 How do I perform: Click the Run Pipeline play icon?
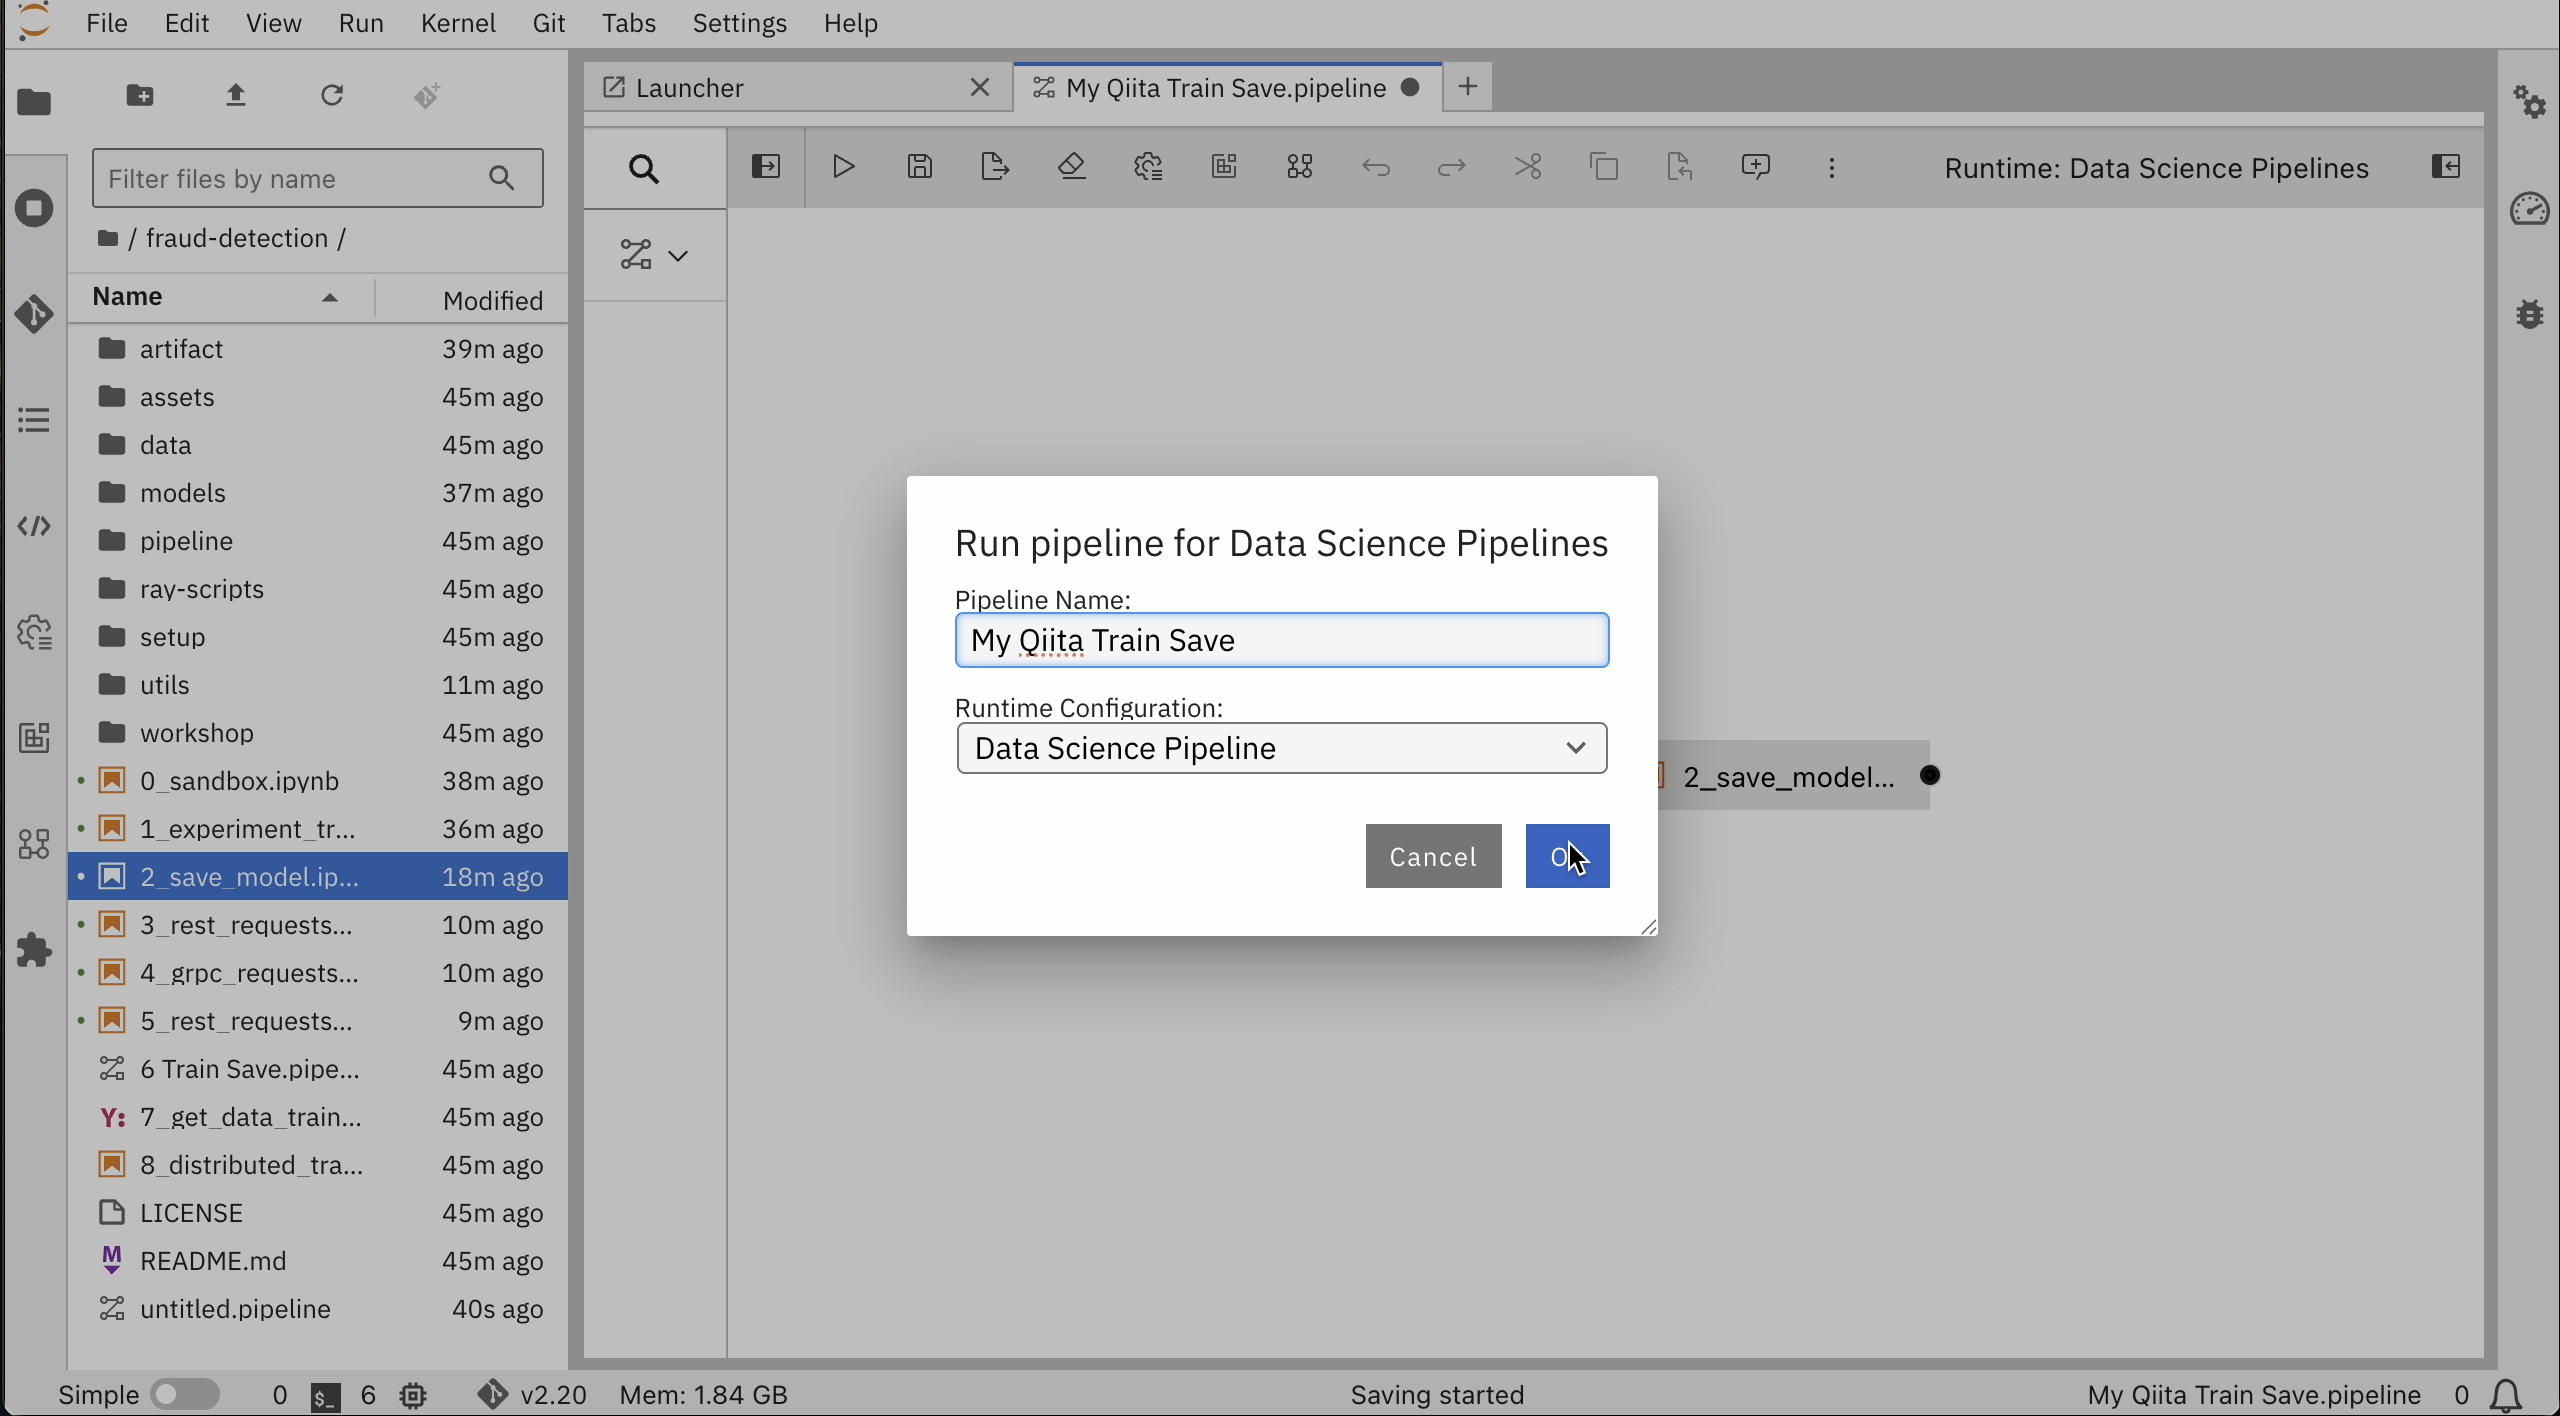[843, 167]
